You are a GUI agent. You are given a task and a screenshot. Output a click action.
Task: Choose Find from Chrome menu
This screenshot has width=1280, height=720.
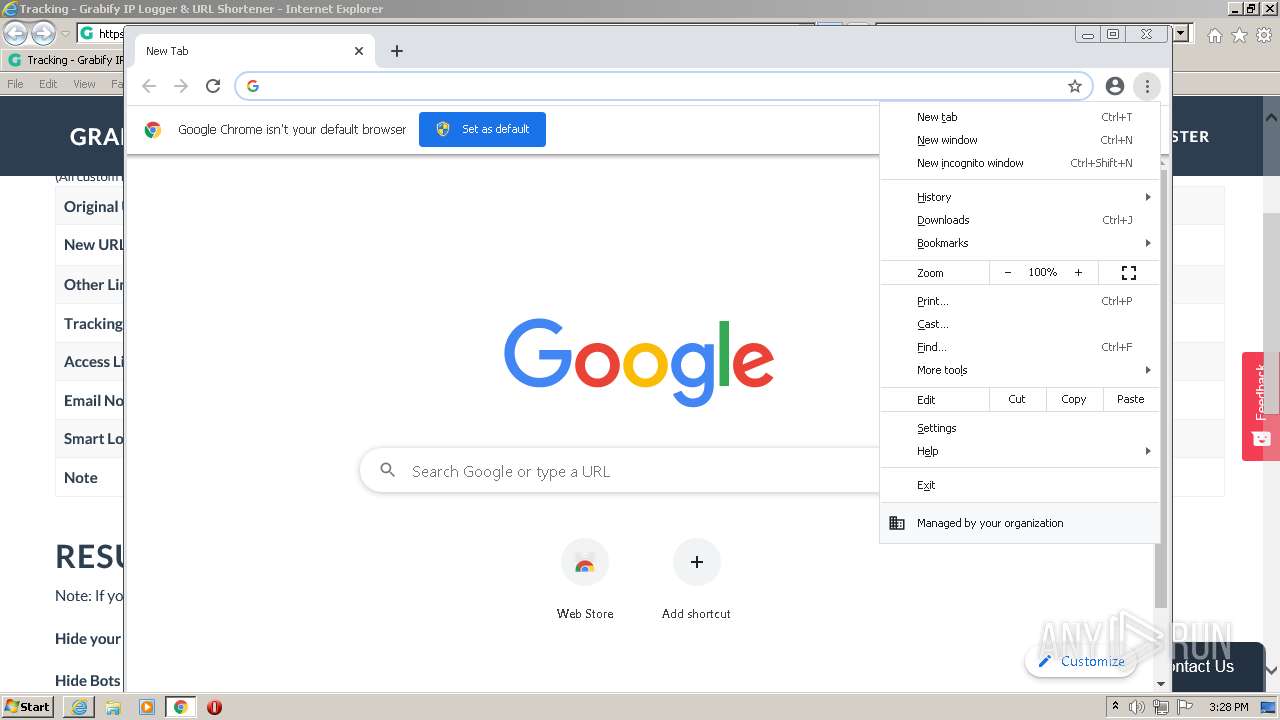tap(1020, 347)
